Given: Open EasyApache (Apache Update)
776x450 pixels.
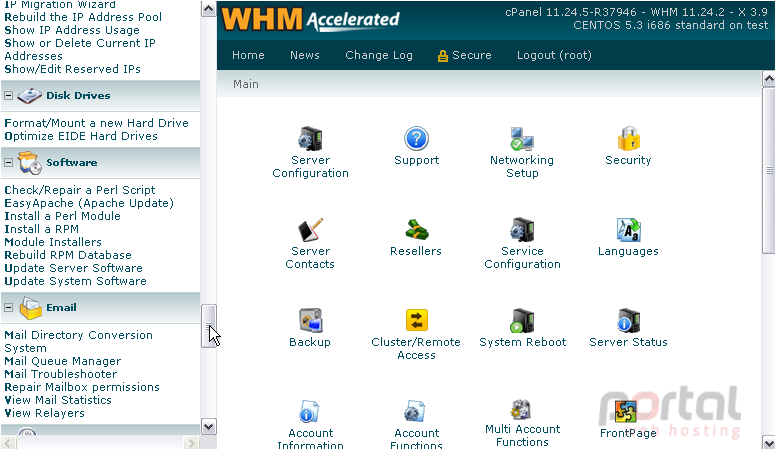Looking at the screenshot, I should [x=89, y=203].
